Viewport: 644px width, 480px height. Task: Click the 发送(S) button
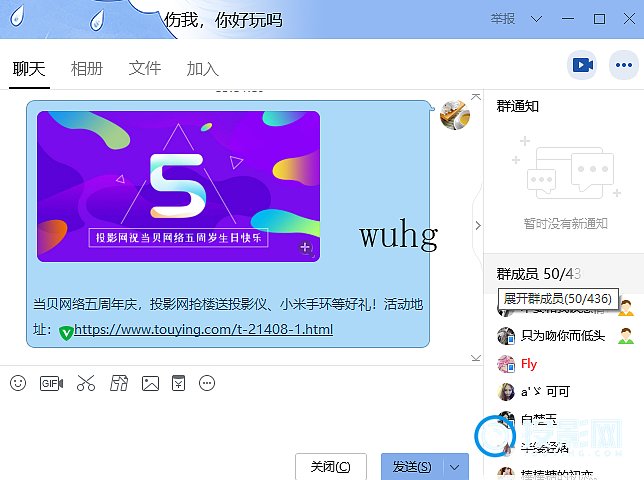pyautogui.click(x=412, y=467)
